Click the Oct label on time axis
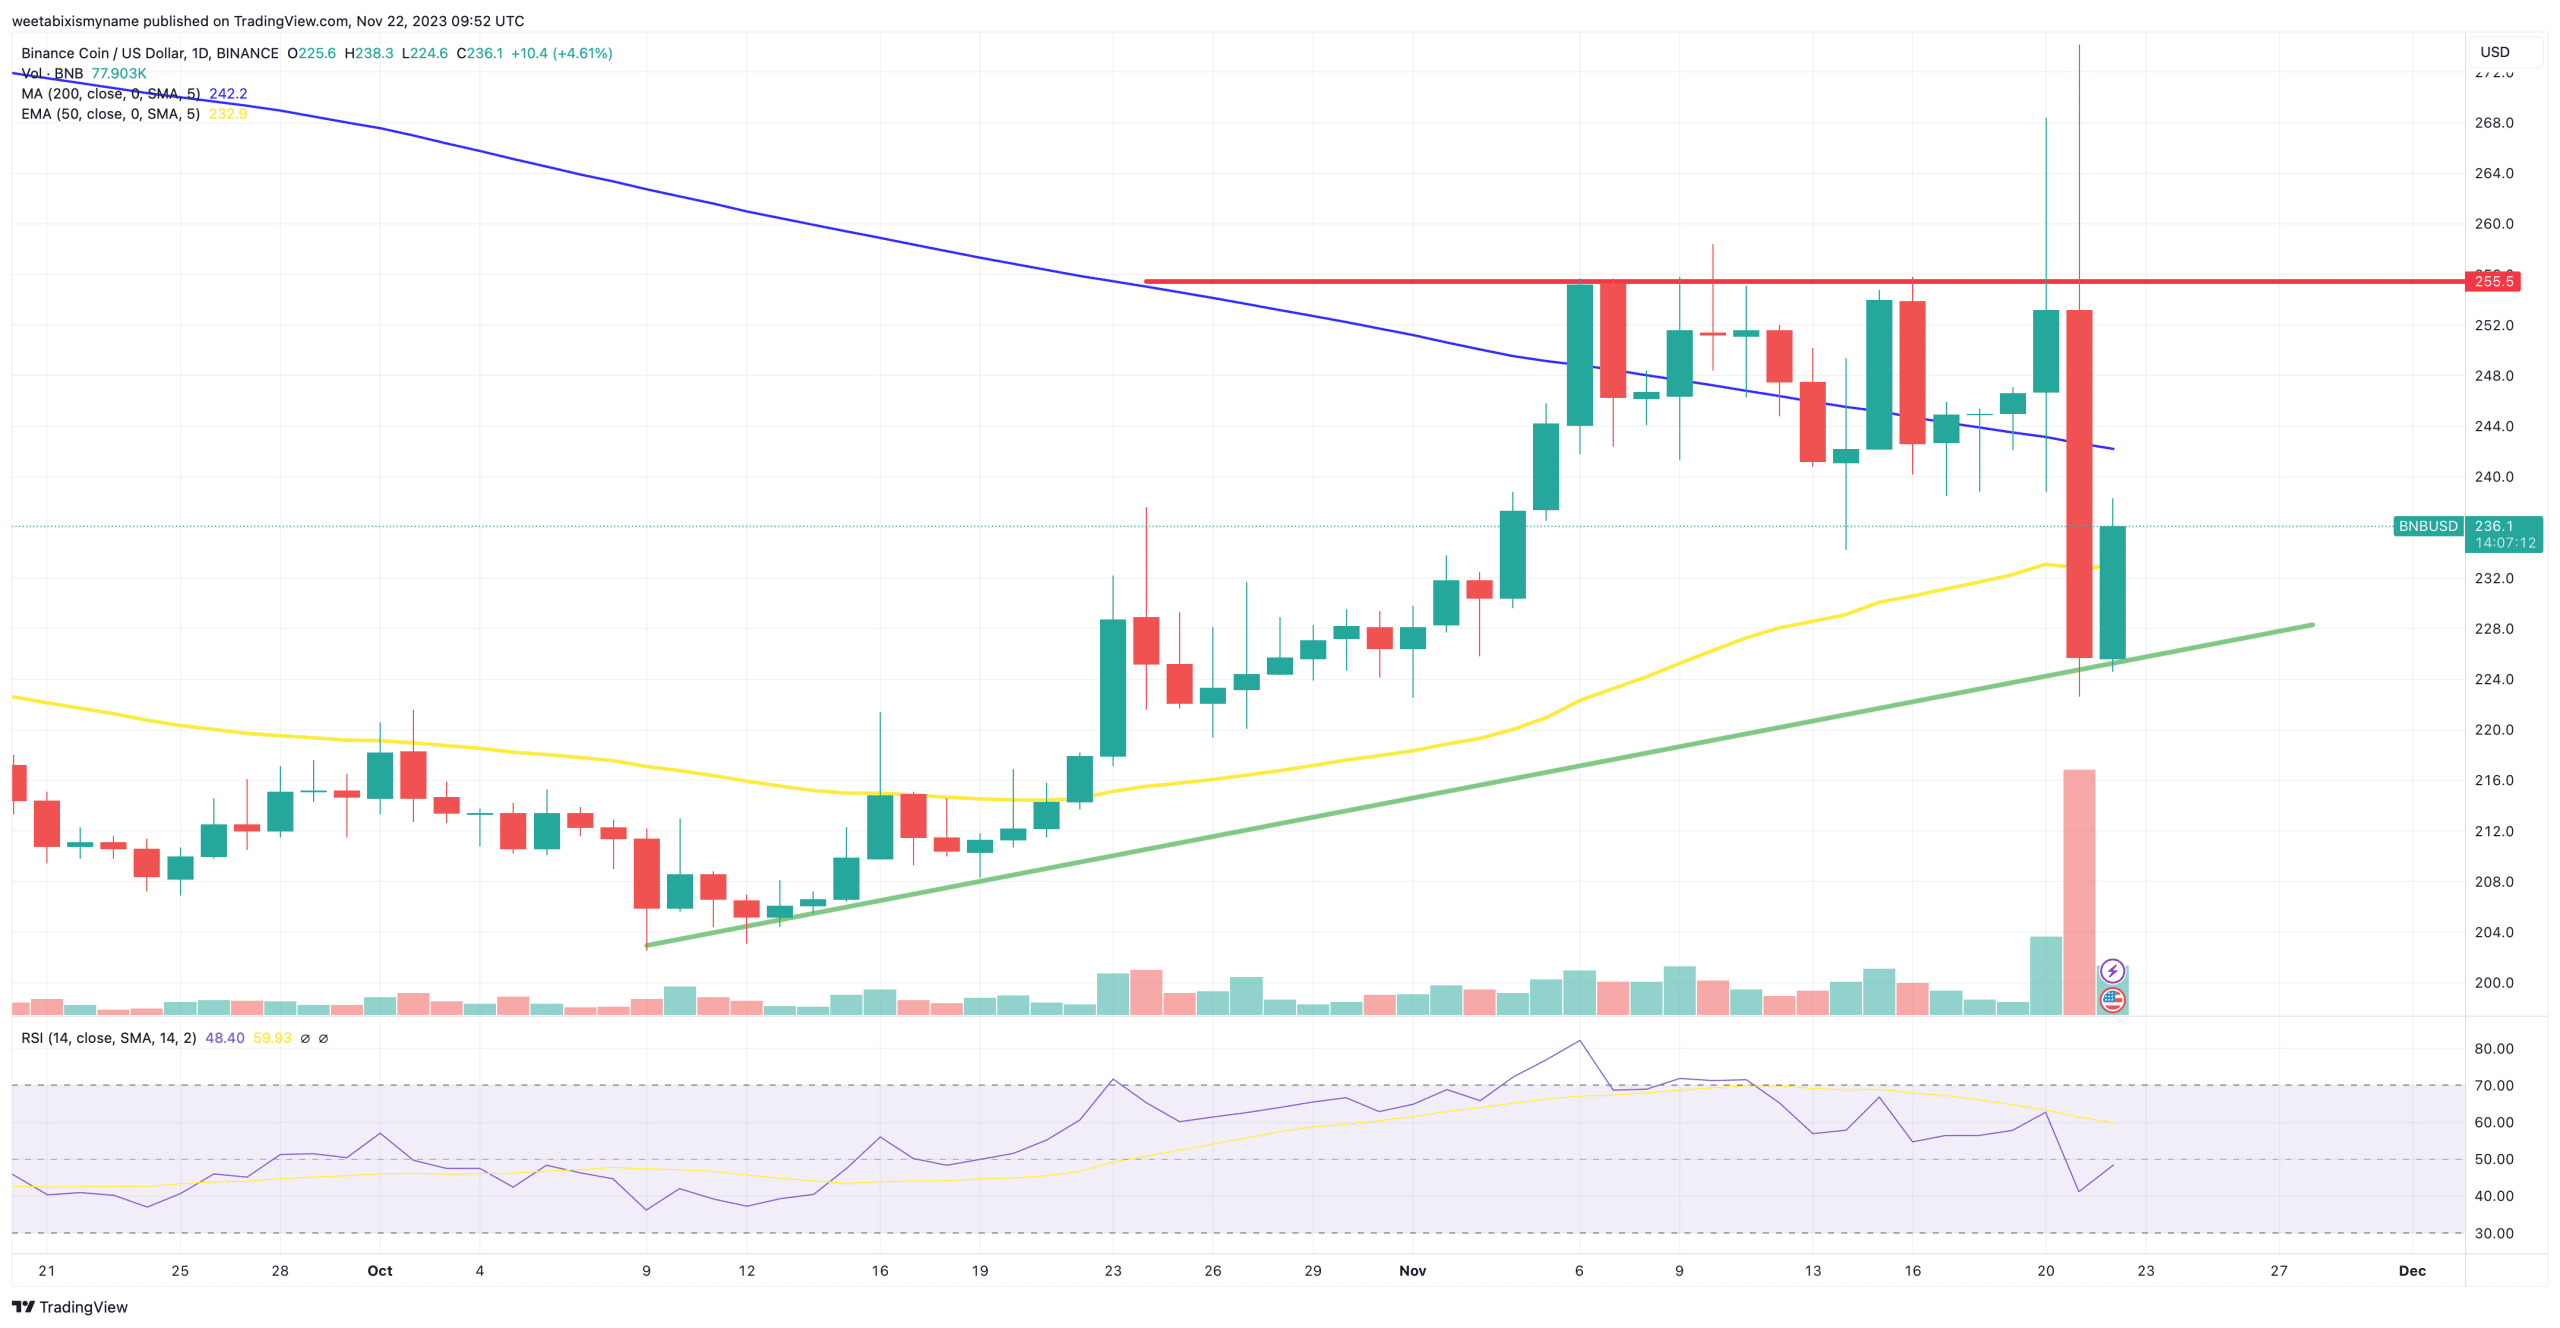The height and width of the screenshot is (1328, 2560). [x=380, y=1270]
